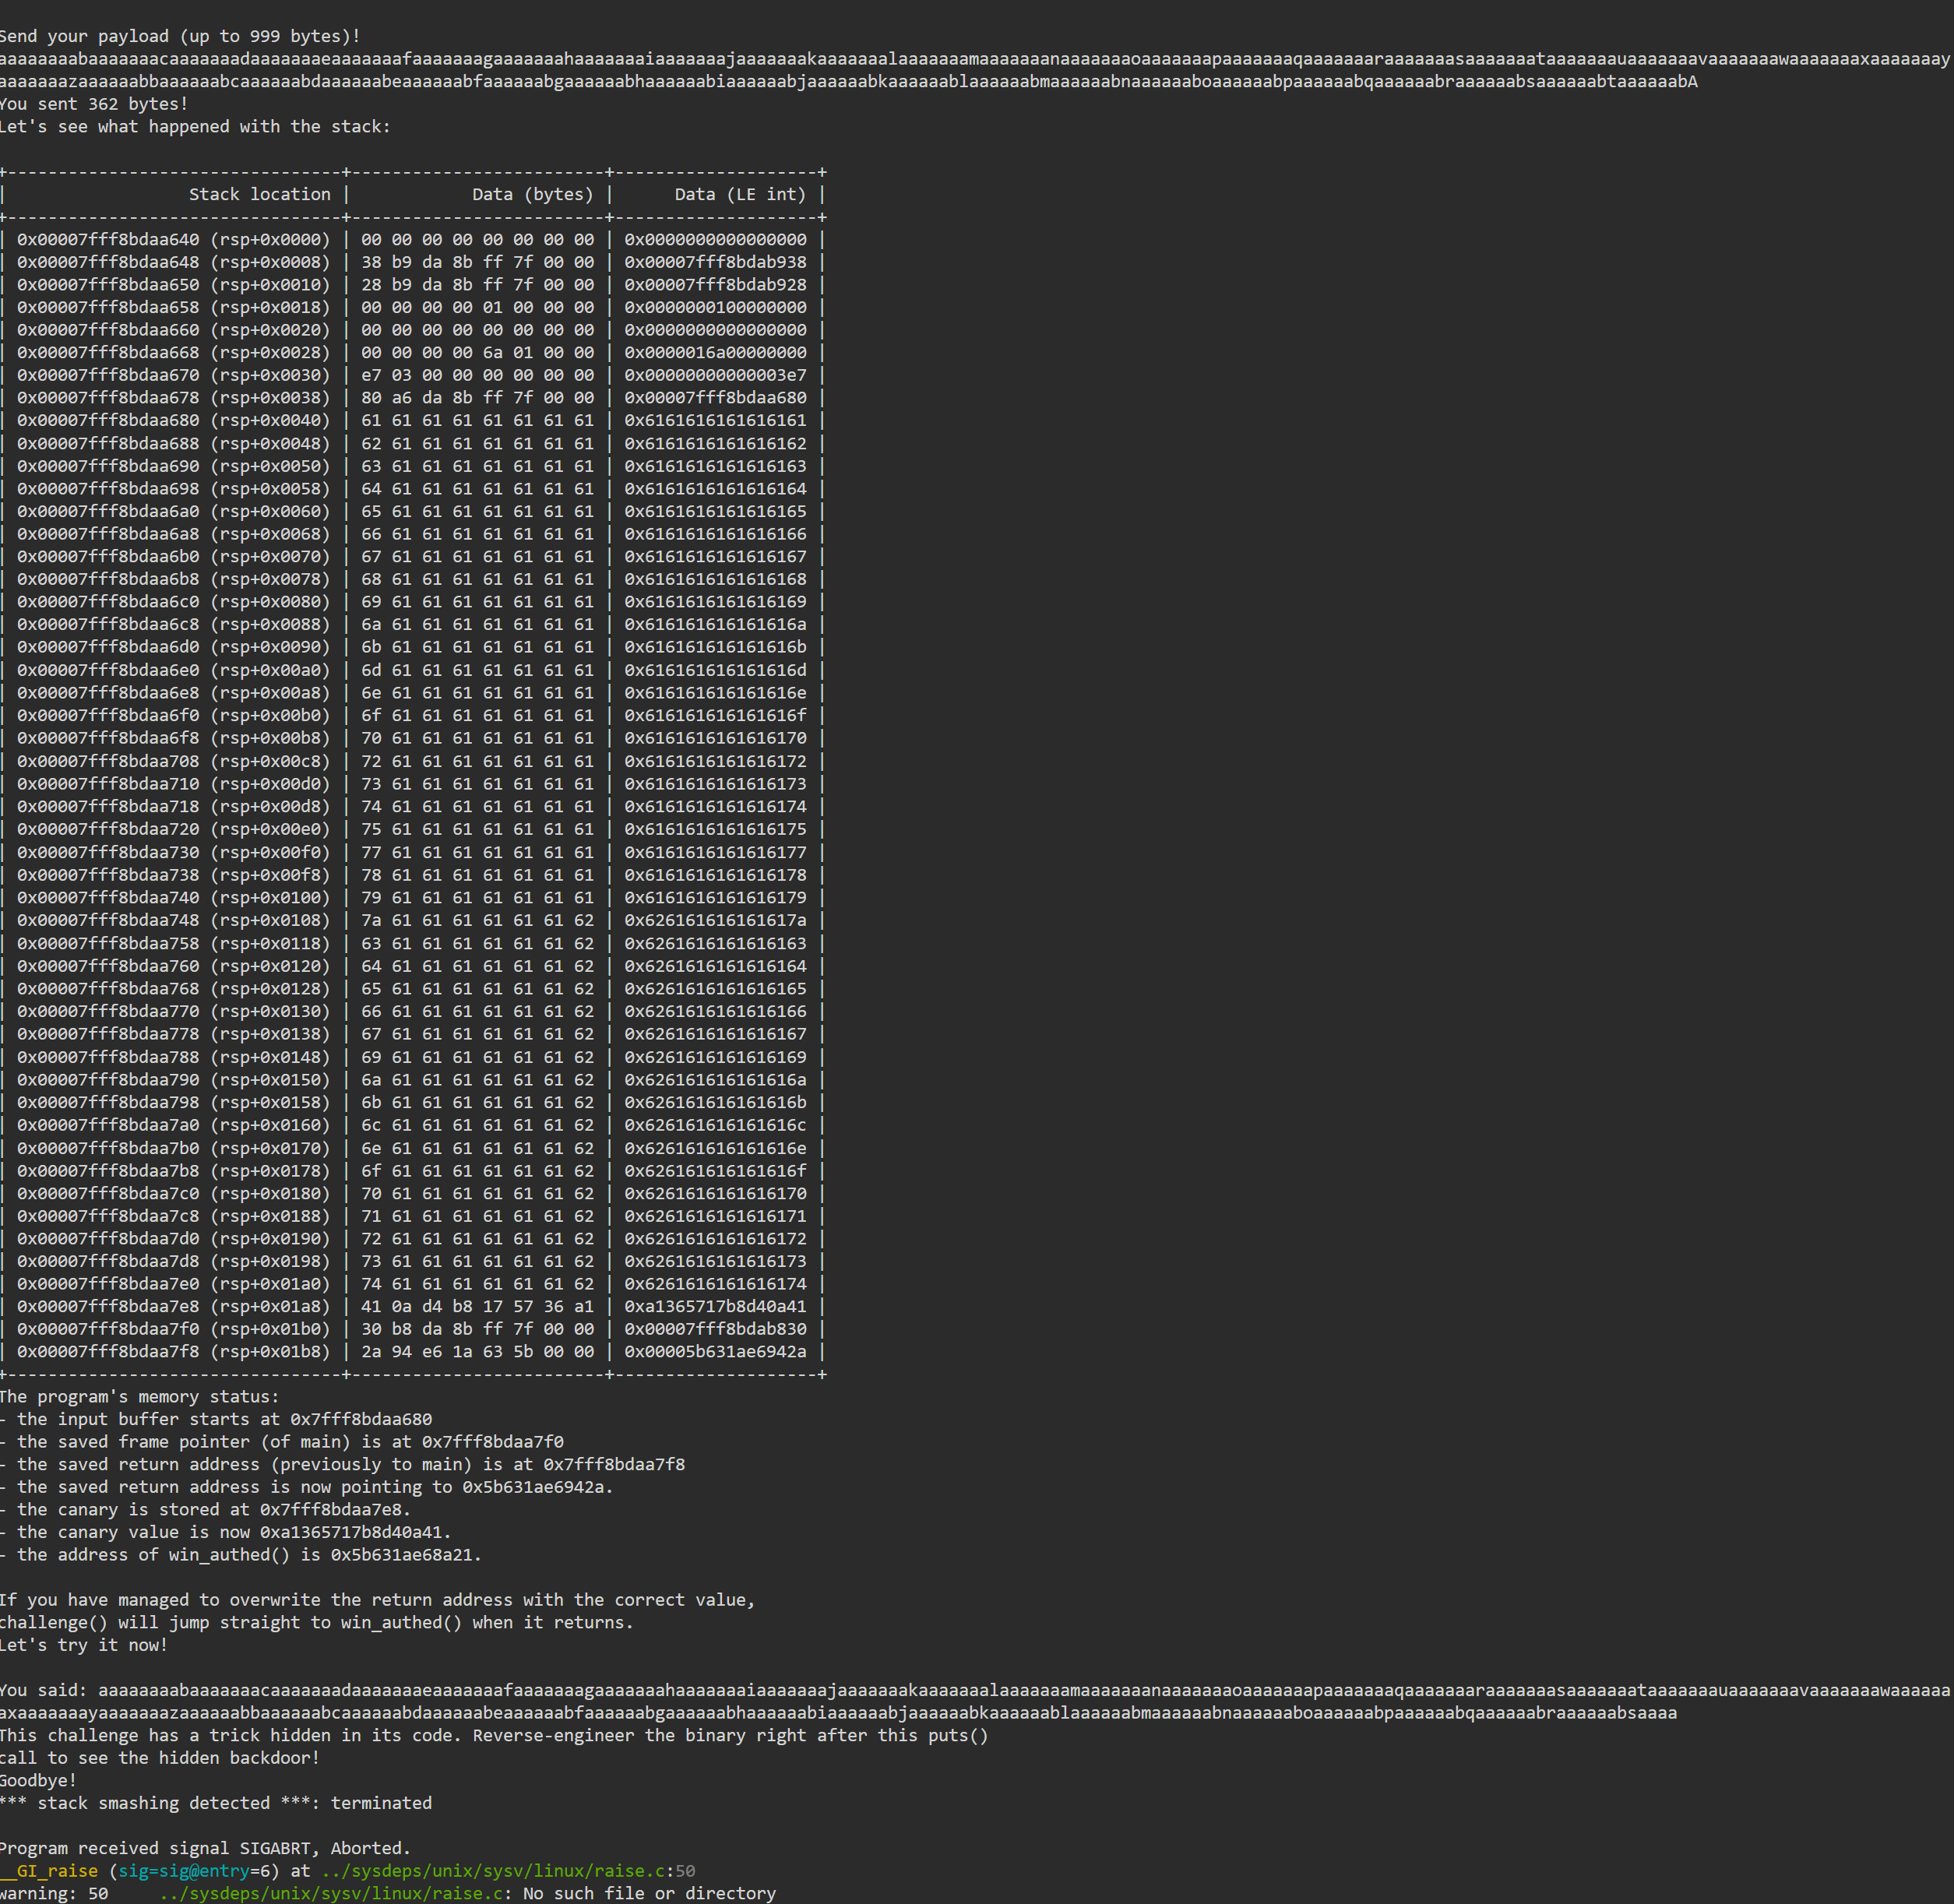Click the line 'The program's memory status:'
Viewport: 1954px width, 1904px height.
coord(140,1398)
